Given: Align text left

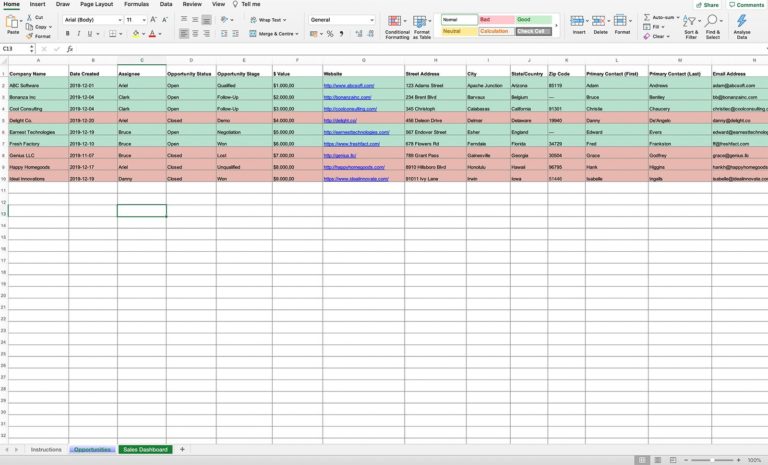Looking at the screenshot, I should coord(184,34).
